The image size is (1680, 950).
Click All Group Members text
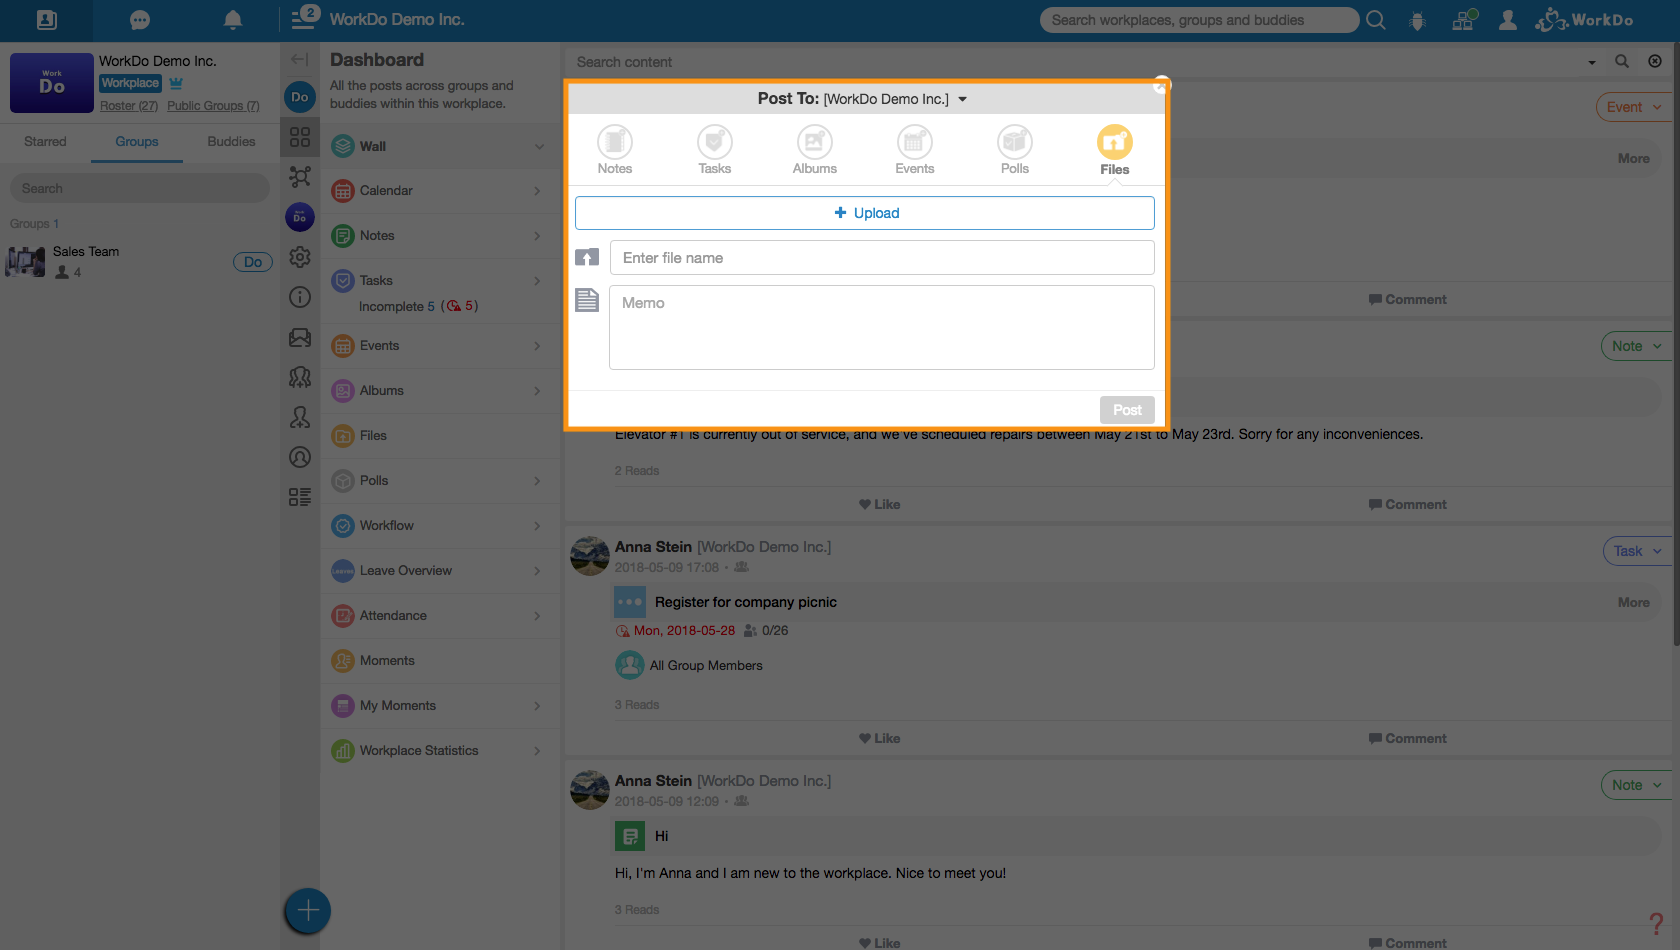point(706,666)
